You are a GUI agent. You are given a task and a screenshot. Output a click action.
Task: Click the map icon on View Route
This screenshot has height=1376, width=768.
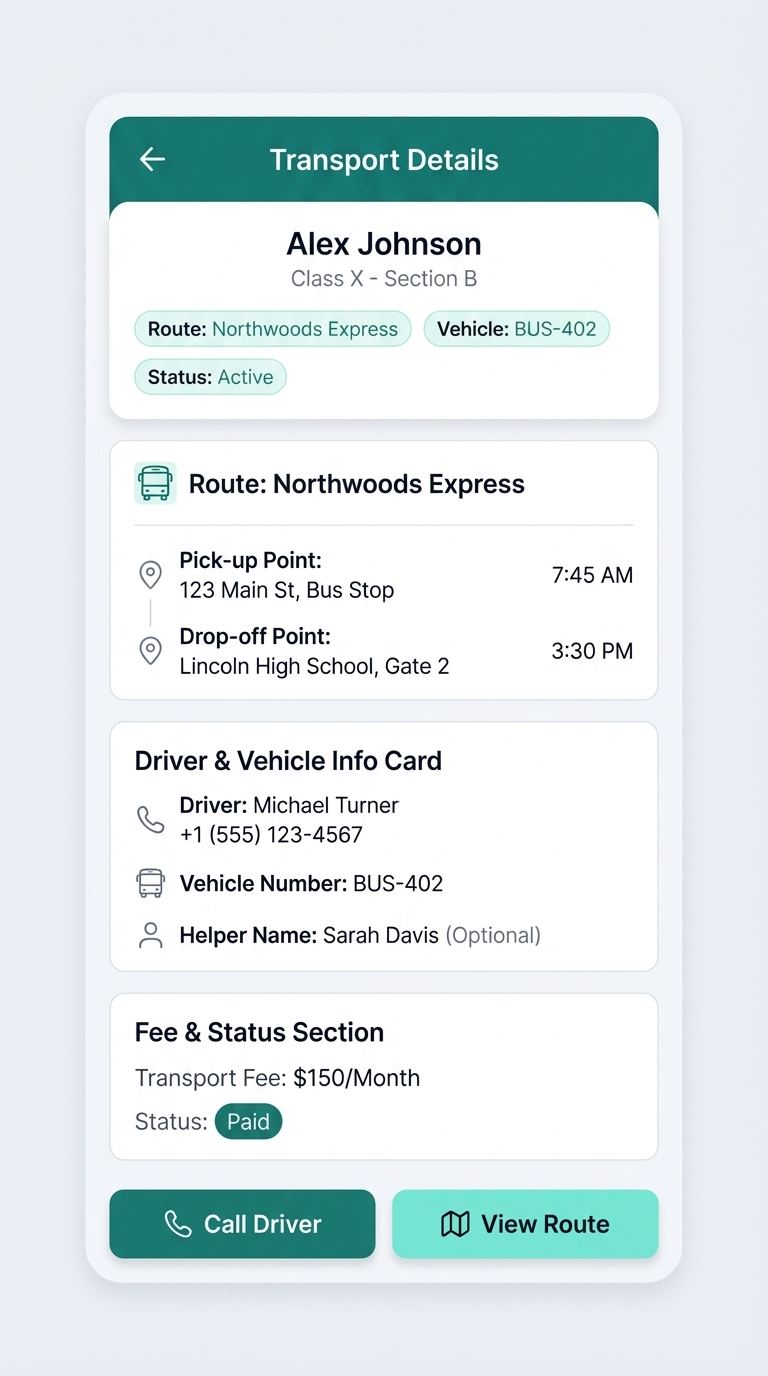click(455, 1224)
